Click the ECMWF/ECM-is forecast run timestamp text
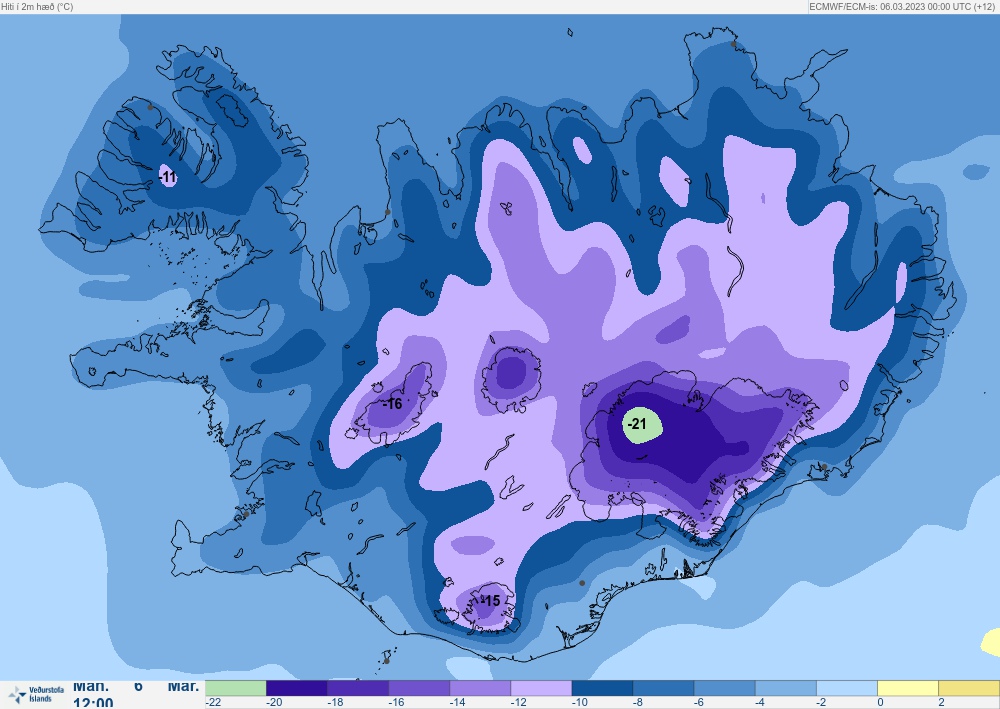 [x=903, y=6]
